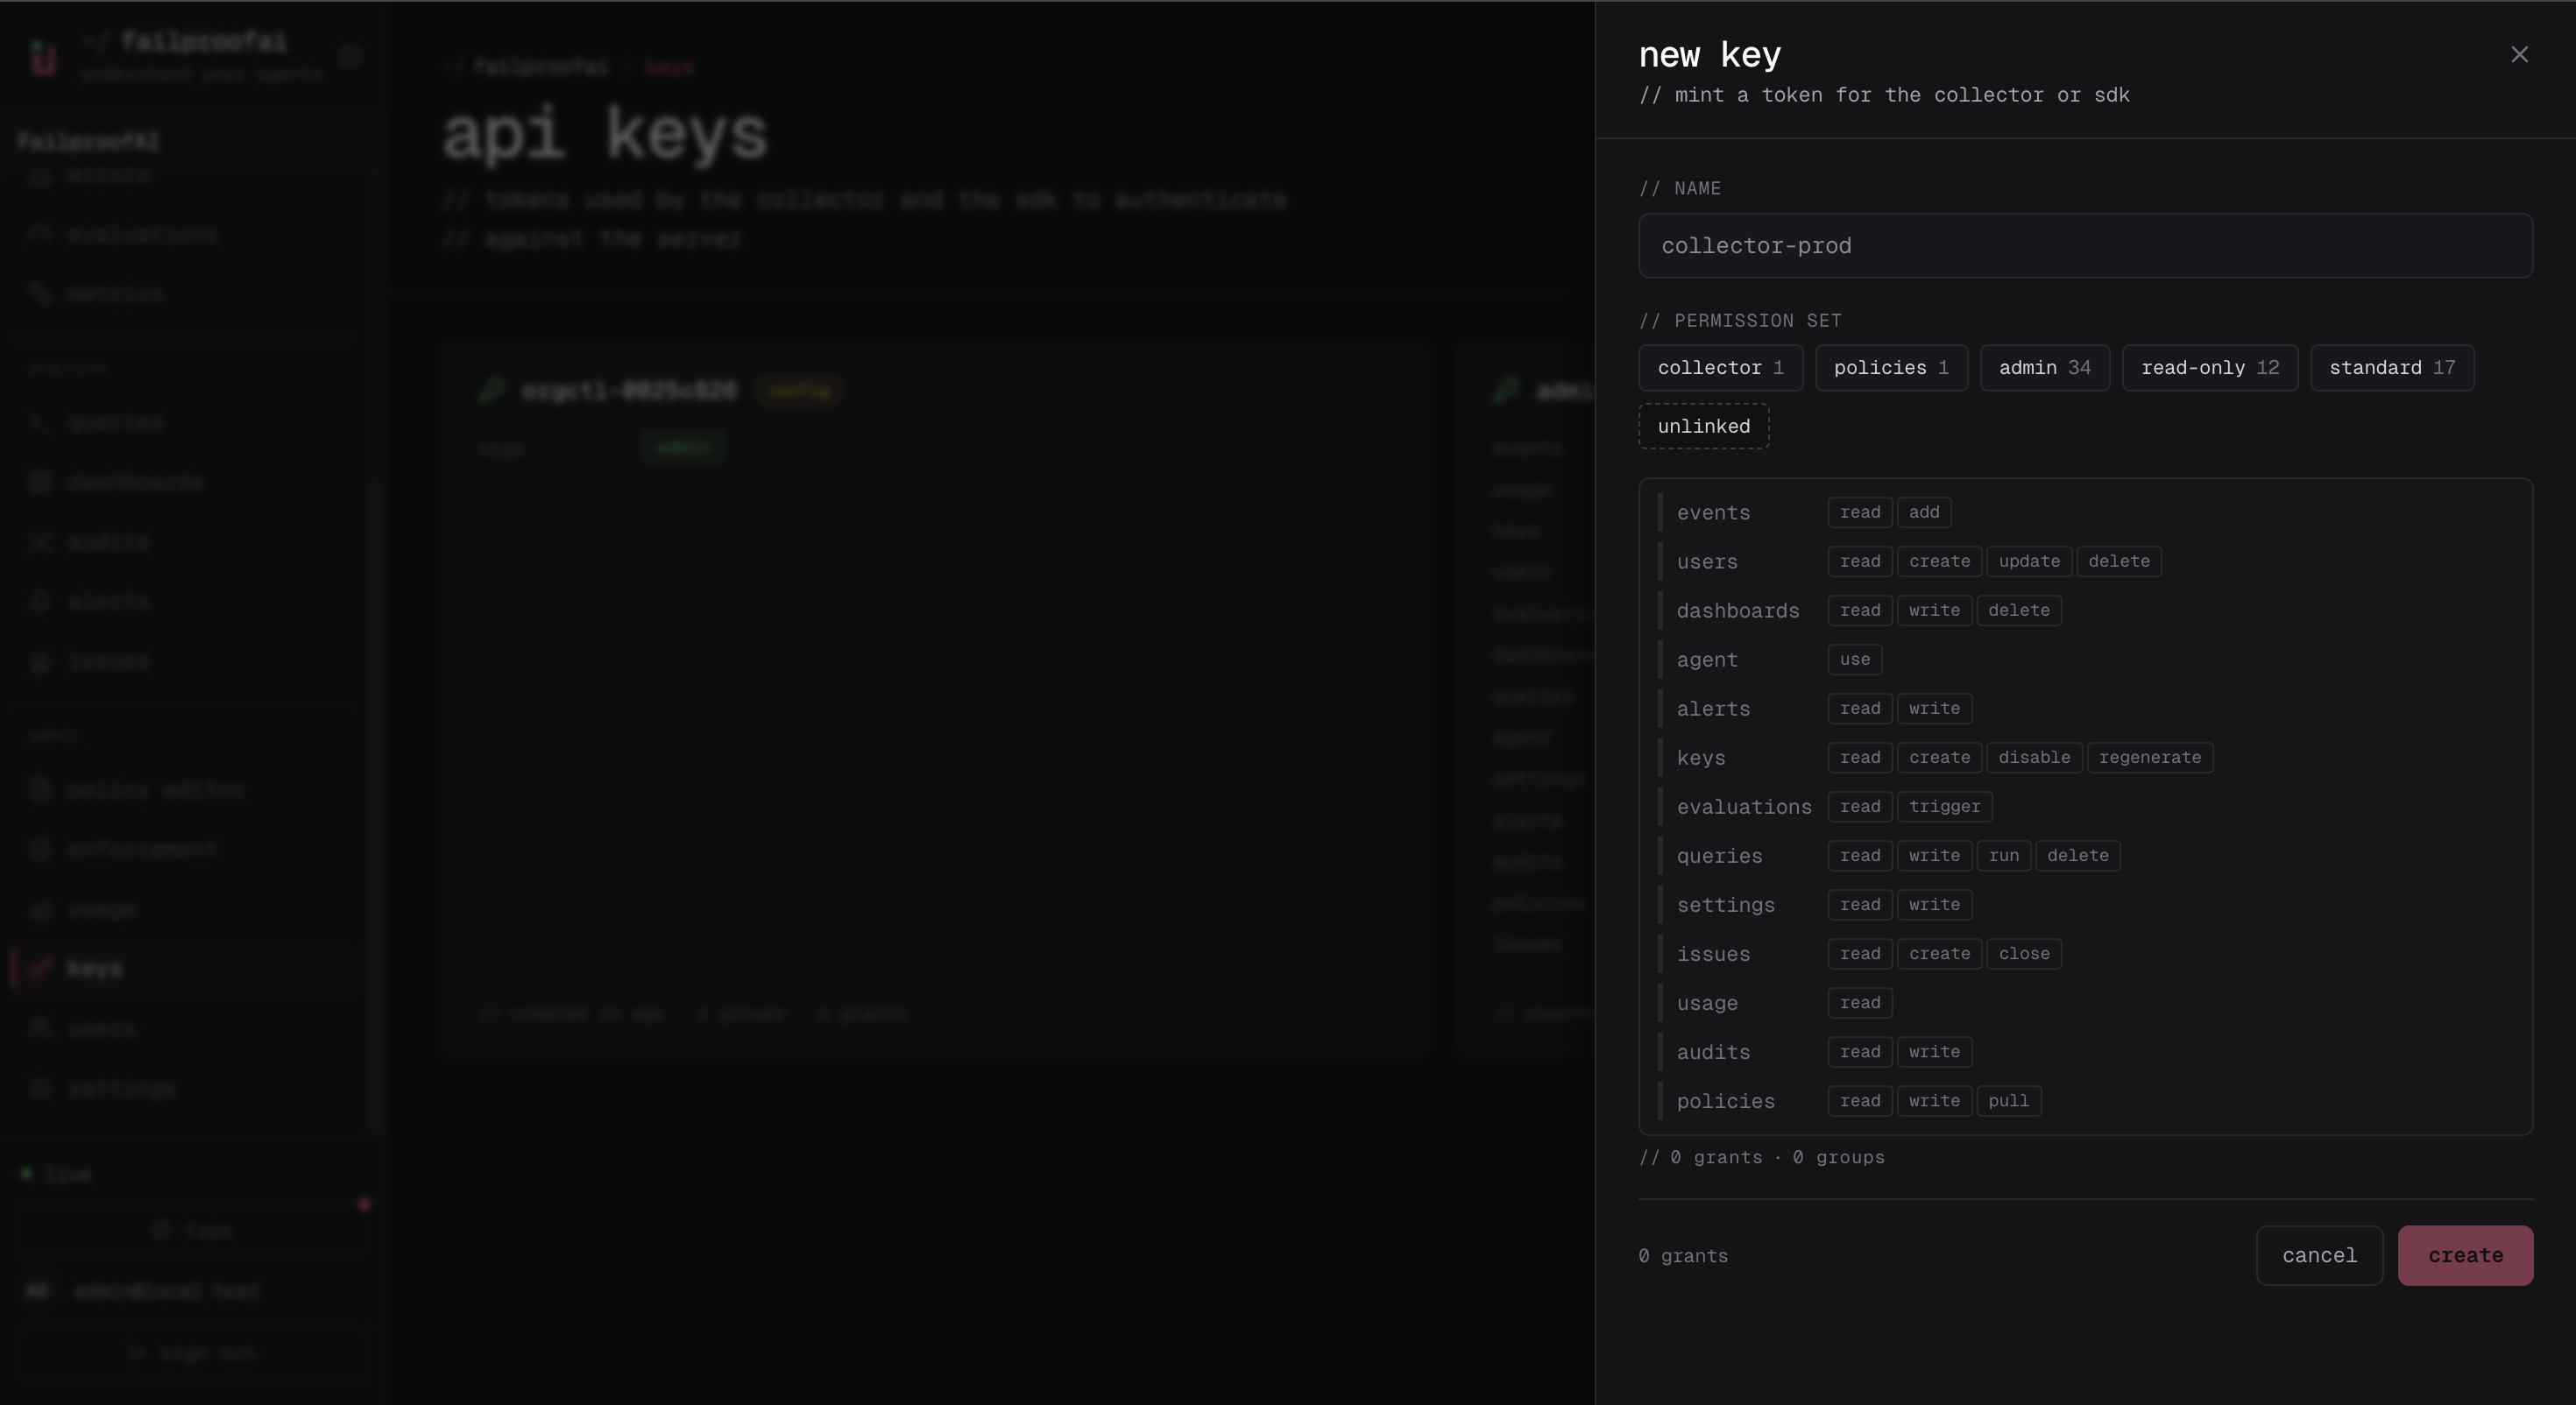Enable policies read permission
Image resolution: width=2576 pixels, height=1405 pixels.
[1860, 1100]
